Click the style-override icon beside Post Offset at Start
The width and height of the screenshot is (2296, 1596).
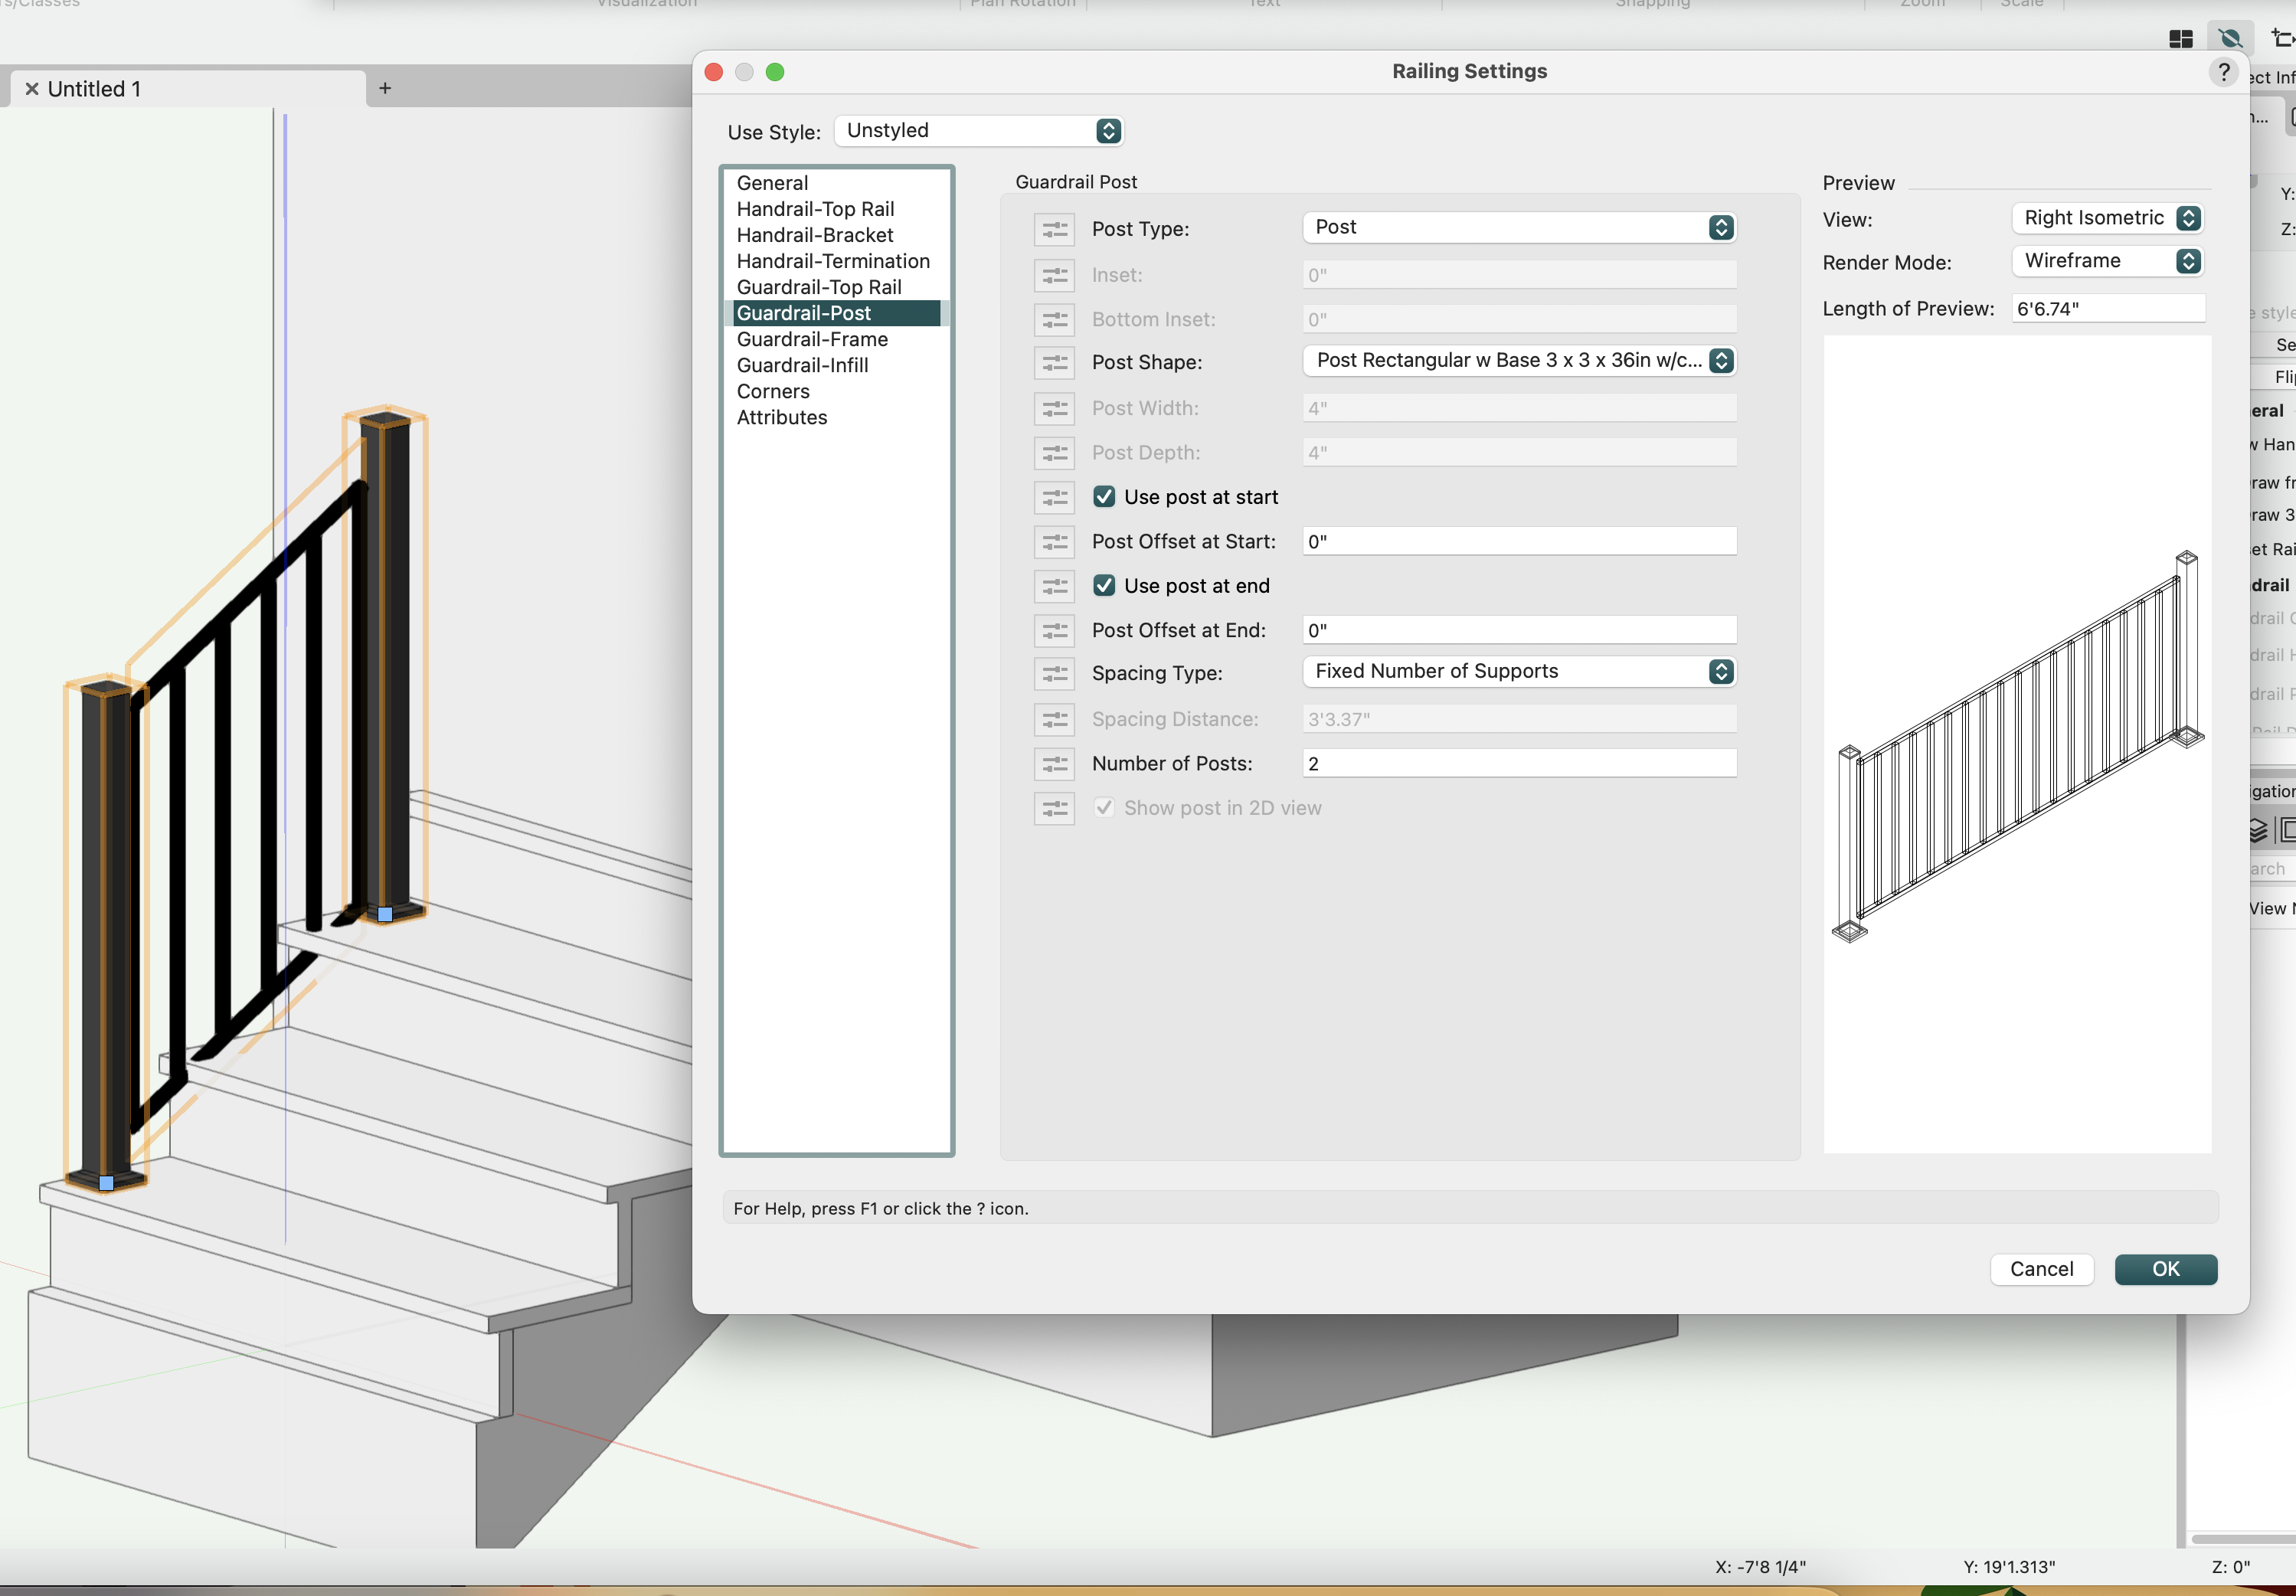coord(1054,541)
